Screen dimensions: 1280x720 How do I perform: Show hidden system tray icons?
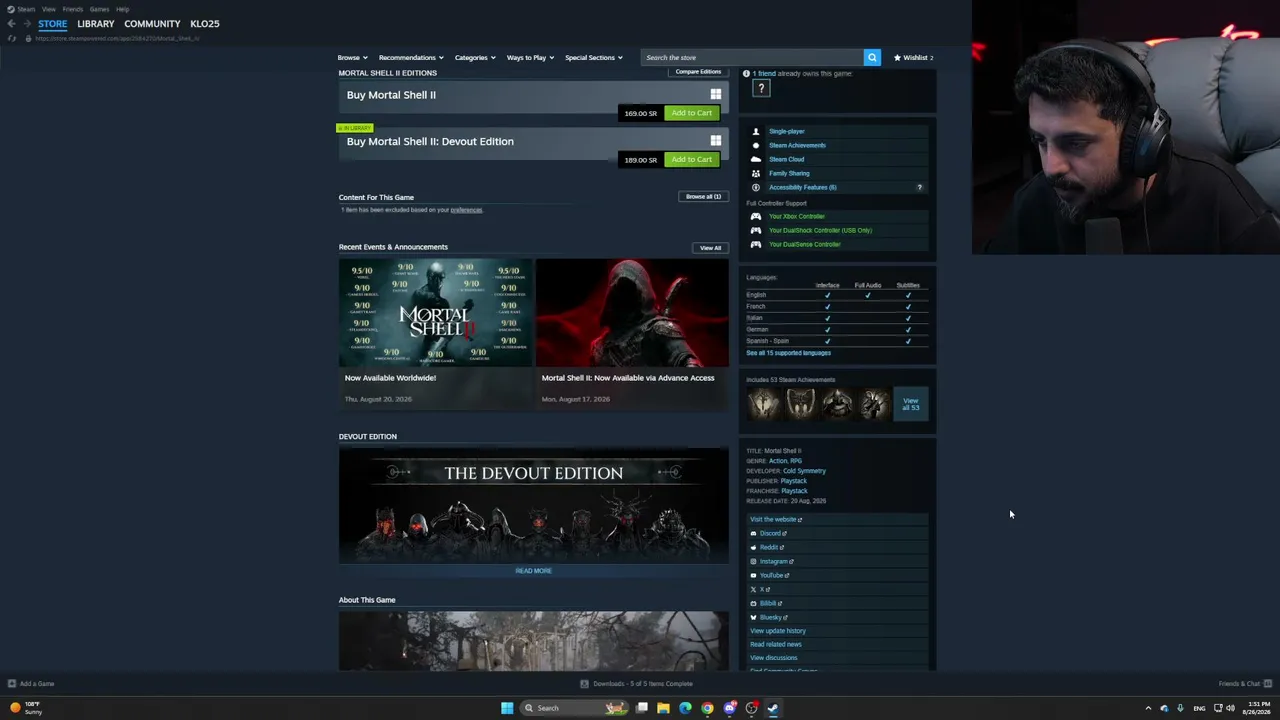click(x=1148, y=708)
